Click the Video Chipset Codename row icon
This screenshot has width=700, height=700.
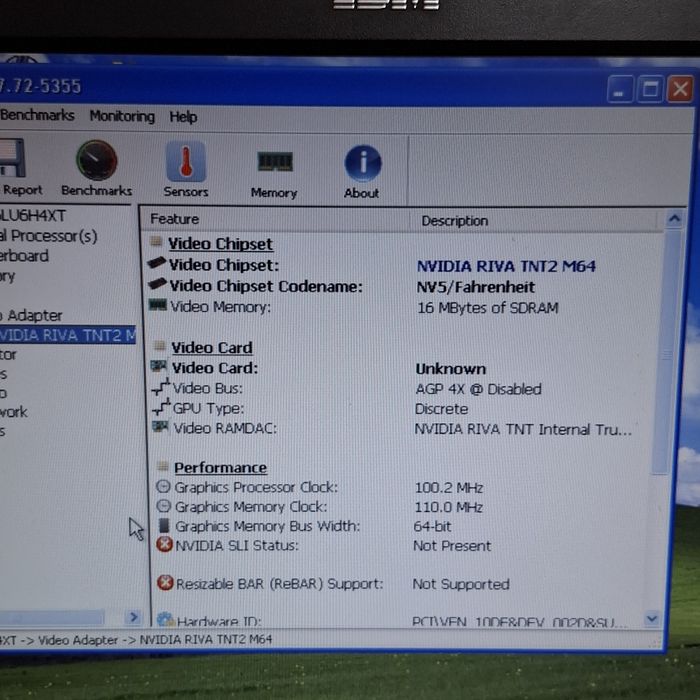pyautogui.click(x=157, y=283)
